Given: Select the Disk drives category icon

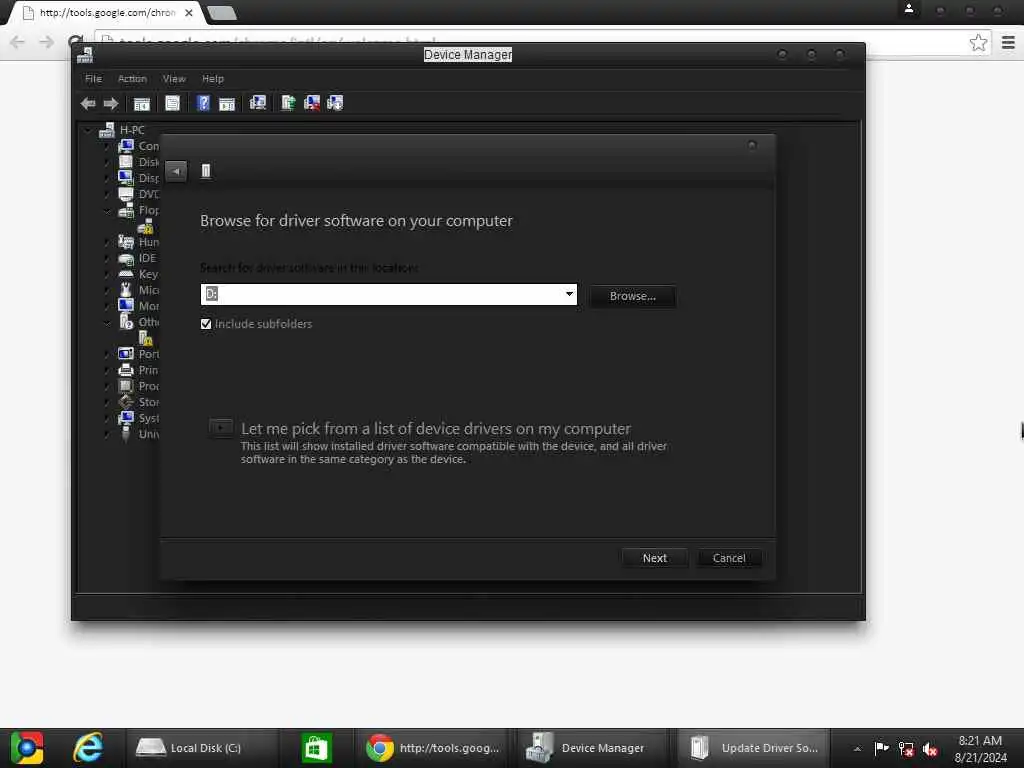Looking at the screenshot, I should coord(126,162).
